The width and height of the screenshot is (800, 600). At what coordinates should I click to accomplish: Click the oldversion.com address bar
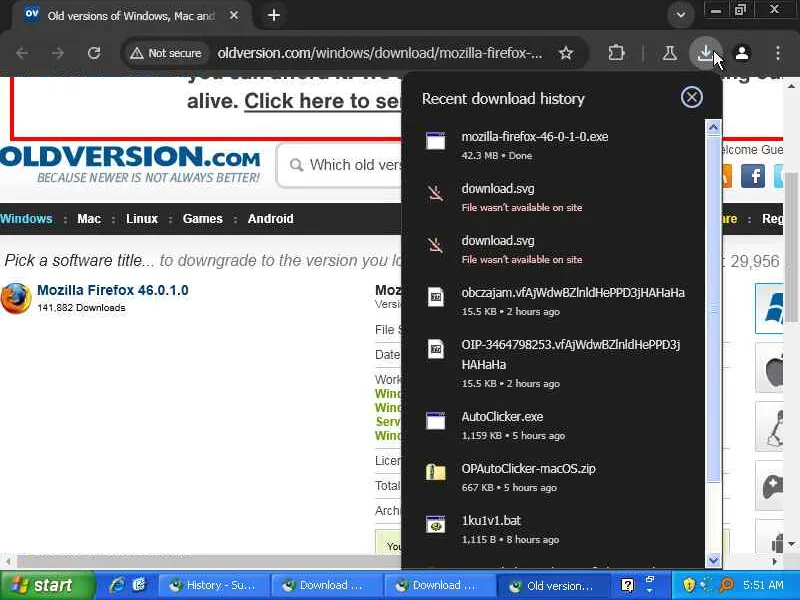pos(380,53)
